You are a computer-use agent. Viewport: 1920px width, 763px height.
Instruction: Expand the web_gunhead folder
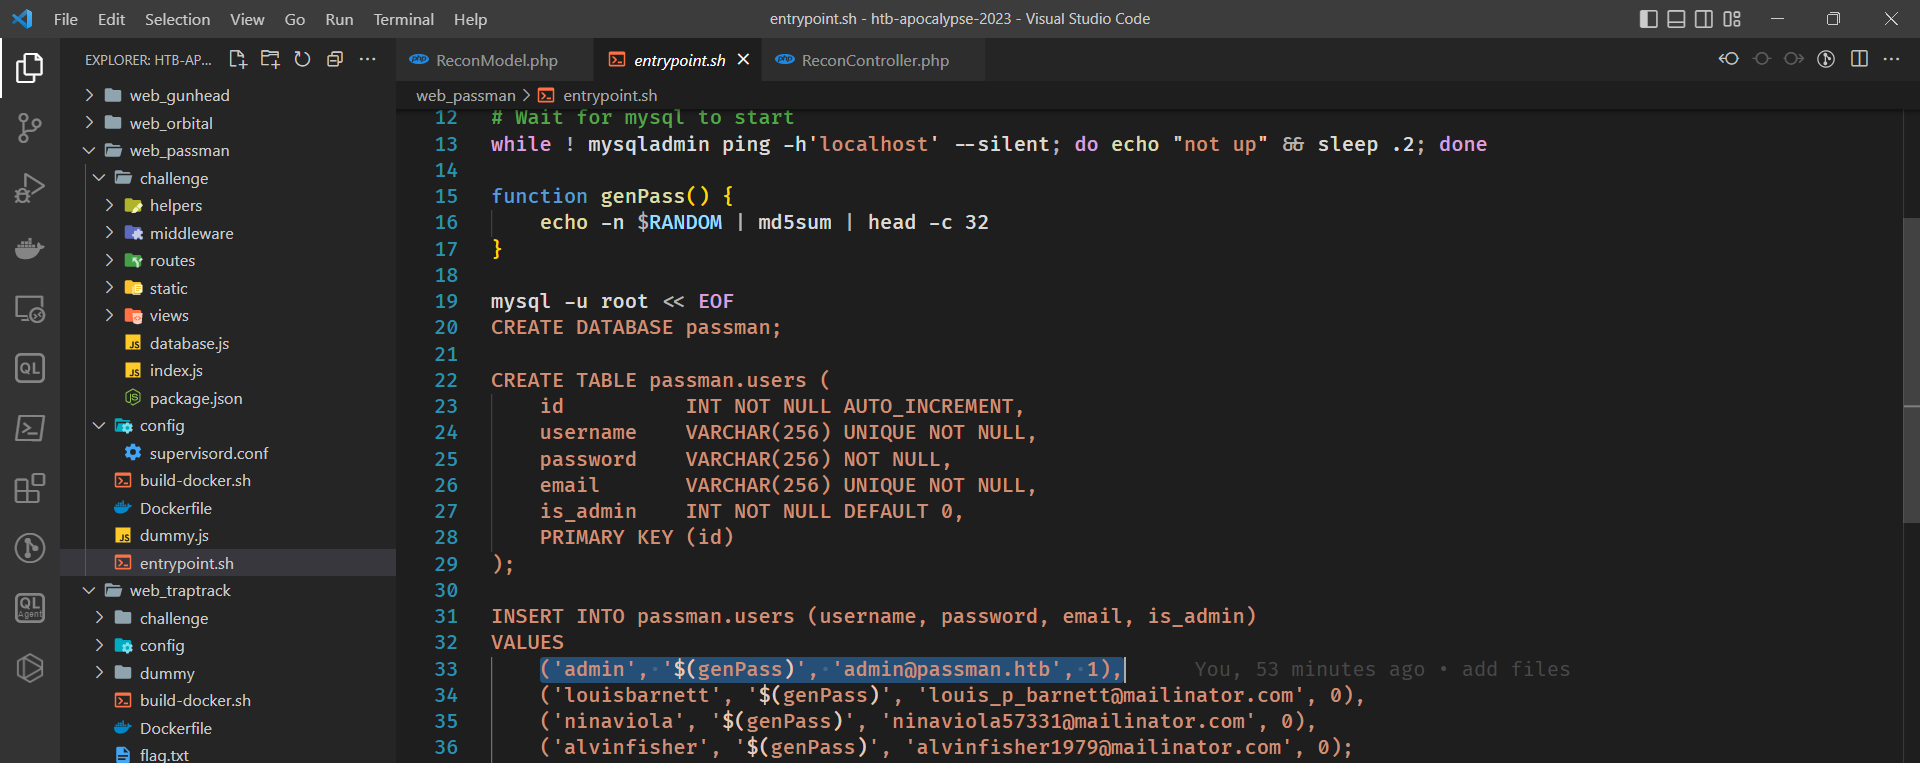(179, 95)
